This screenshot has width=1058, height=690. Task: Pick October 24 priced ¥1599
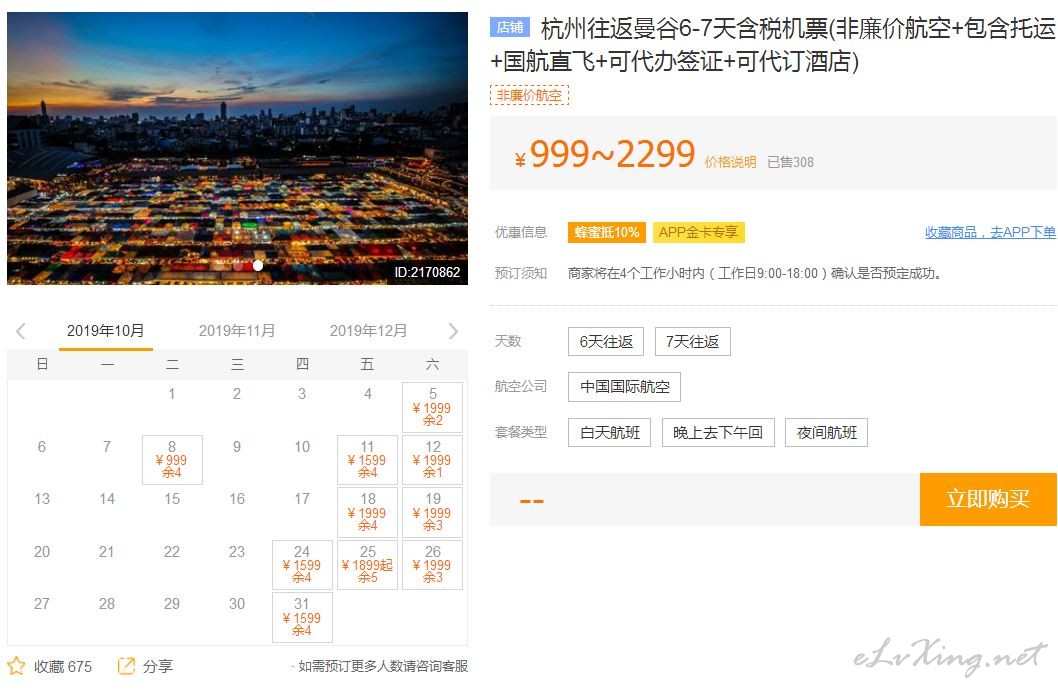[x=302, y=565]
